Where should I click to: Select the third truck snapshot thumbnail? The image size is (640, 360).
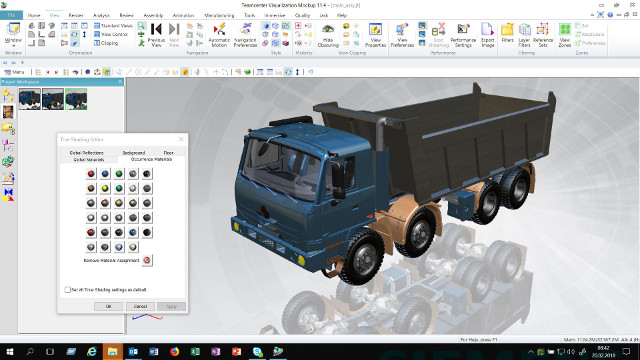tap(76, 99)
